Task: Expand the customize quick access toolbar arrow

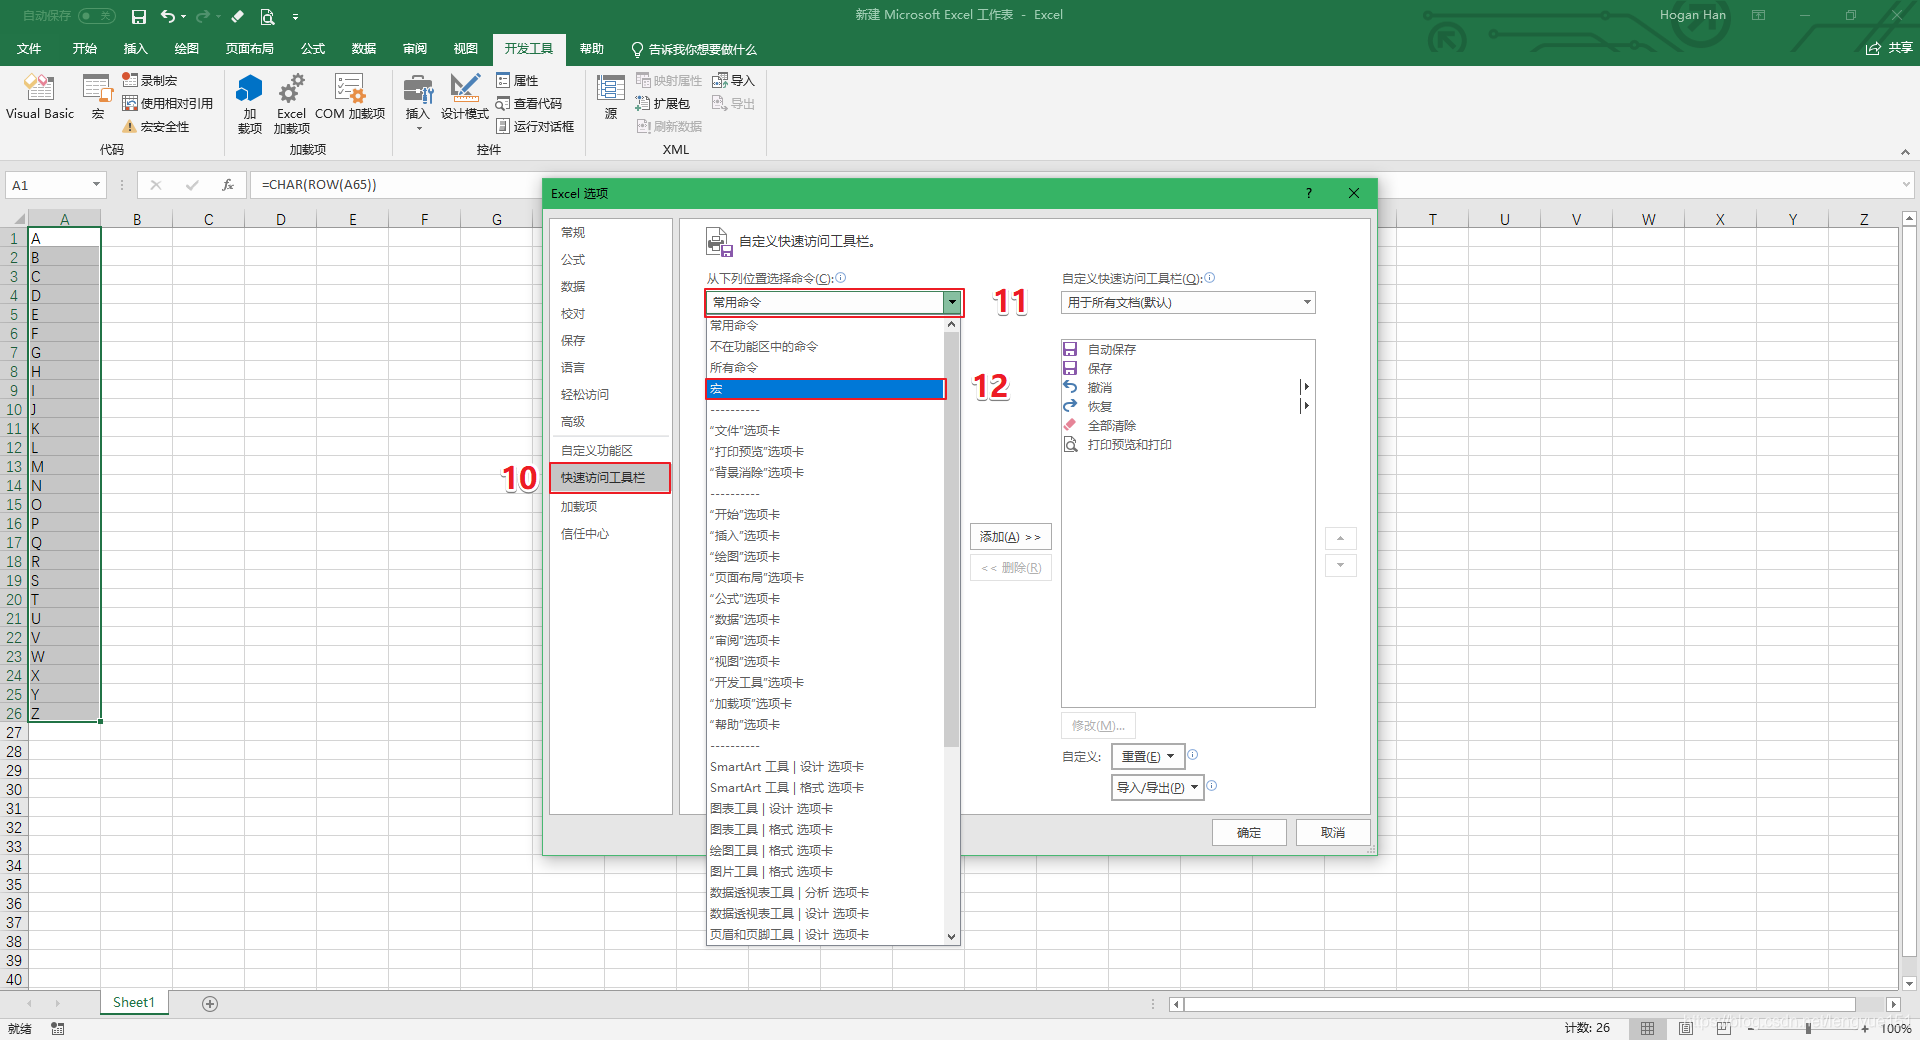Action: point(295,16)
